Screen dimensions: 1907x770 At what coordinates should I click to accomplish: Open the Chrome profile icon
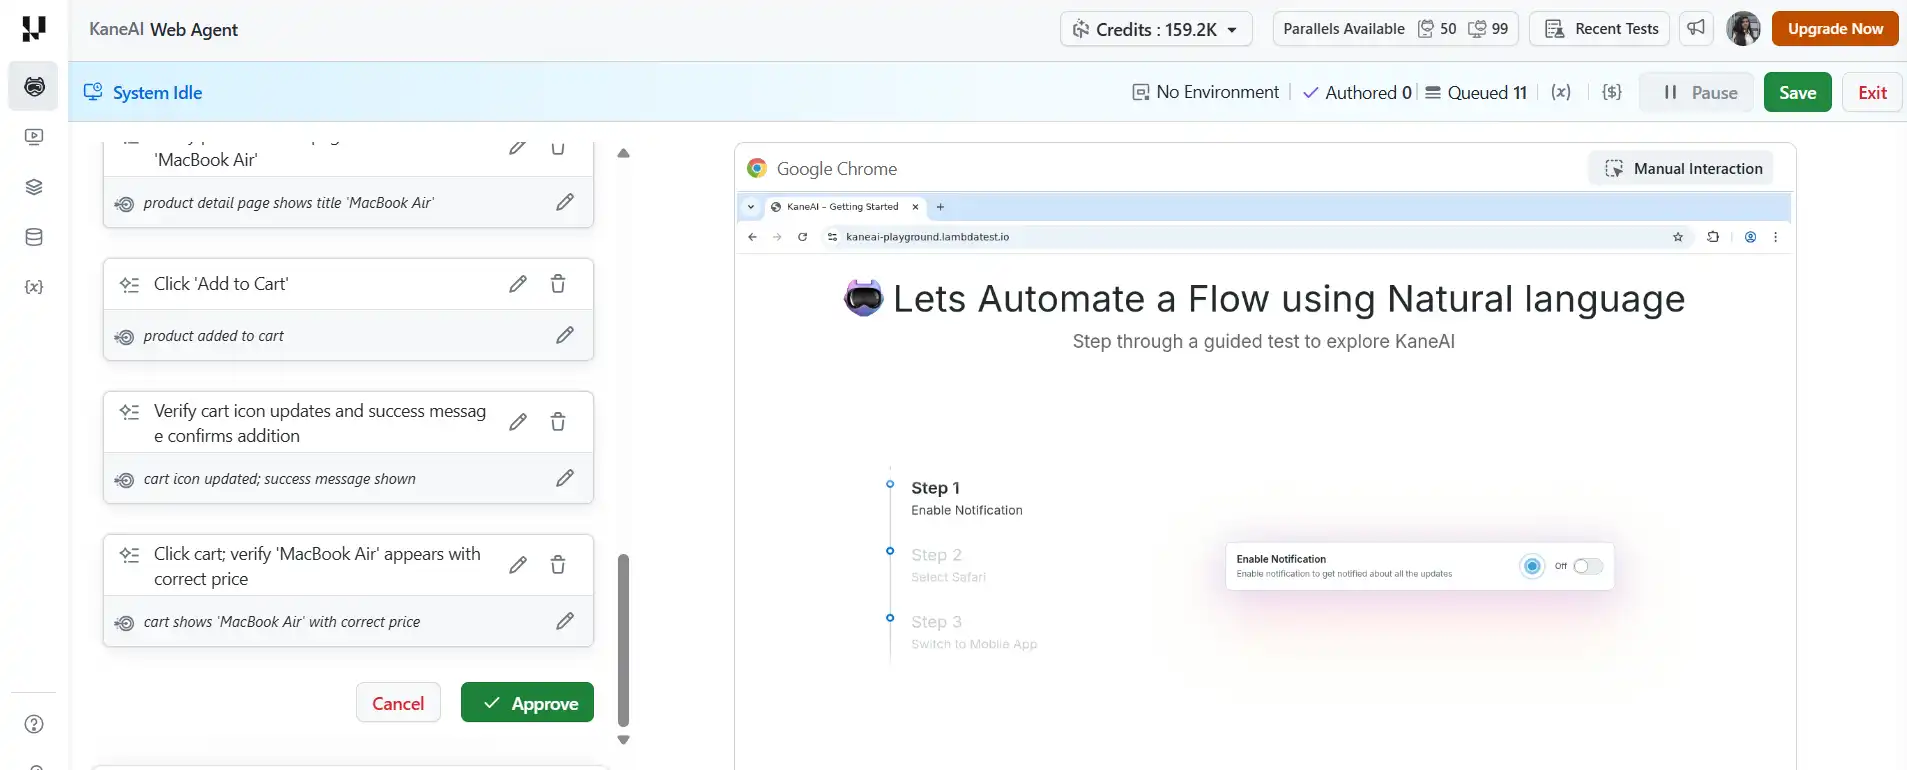click(1750, 237)
